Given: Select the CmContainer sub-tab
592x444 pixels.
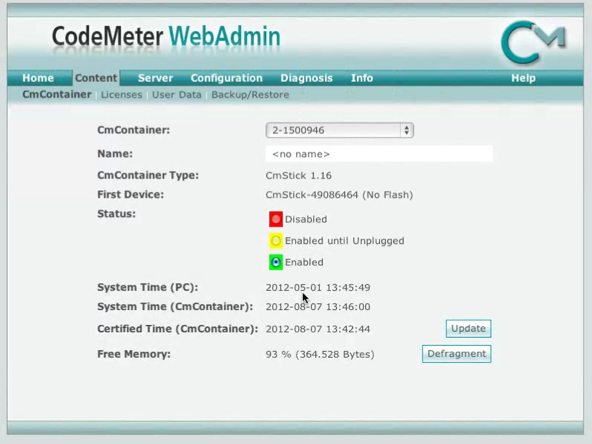Looking at the screenshot, I should click(x=57, y=94).
